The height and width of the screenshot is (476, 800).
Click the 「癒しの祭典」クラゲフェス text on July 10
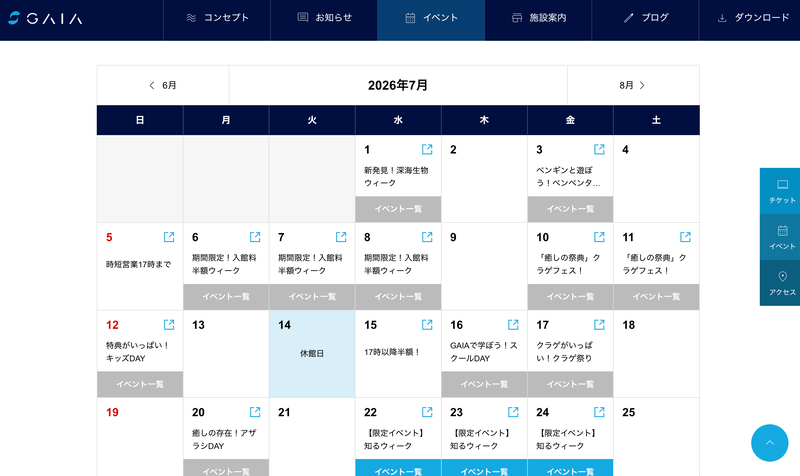[568, 264]
